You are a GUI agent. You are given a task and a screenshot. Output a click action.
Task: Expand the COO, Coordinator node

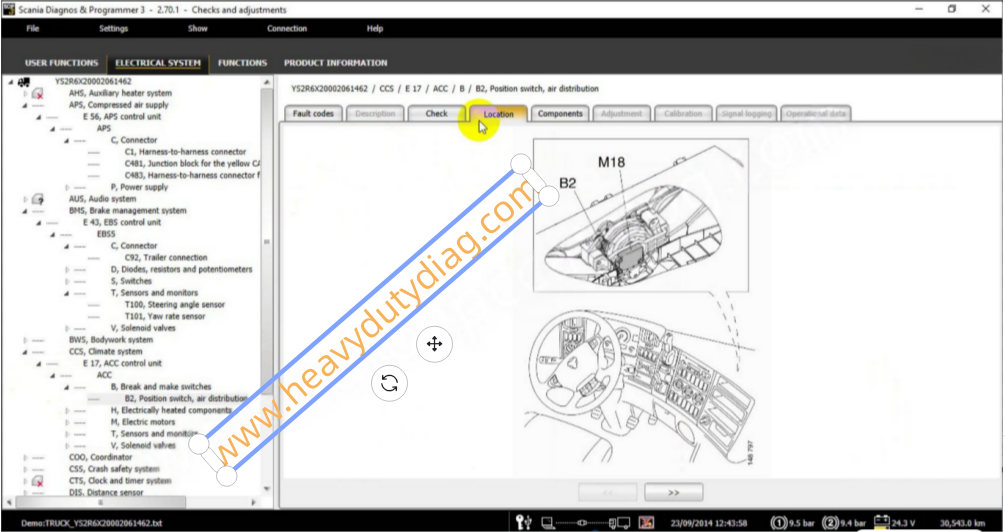(26, 457)
